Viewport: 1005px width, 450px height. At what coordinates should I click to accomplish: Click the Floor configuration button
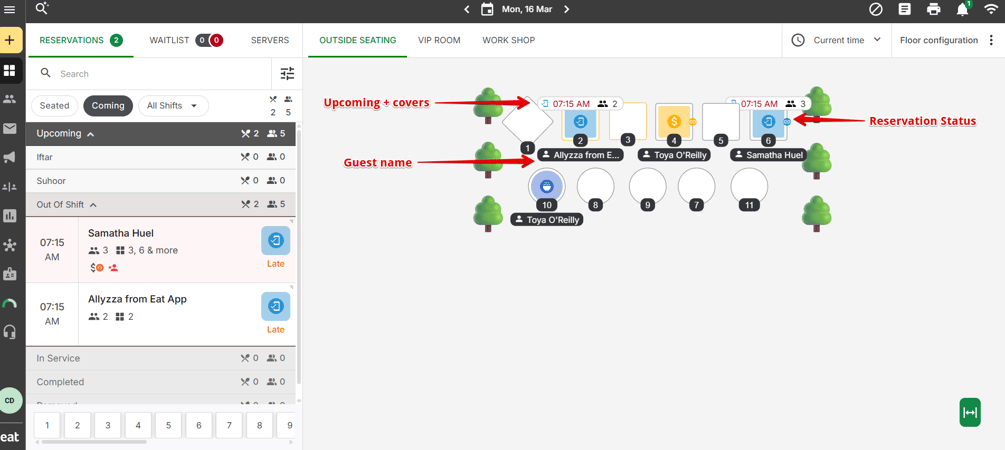click(x=938, y=40)
